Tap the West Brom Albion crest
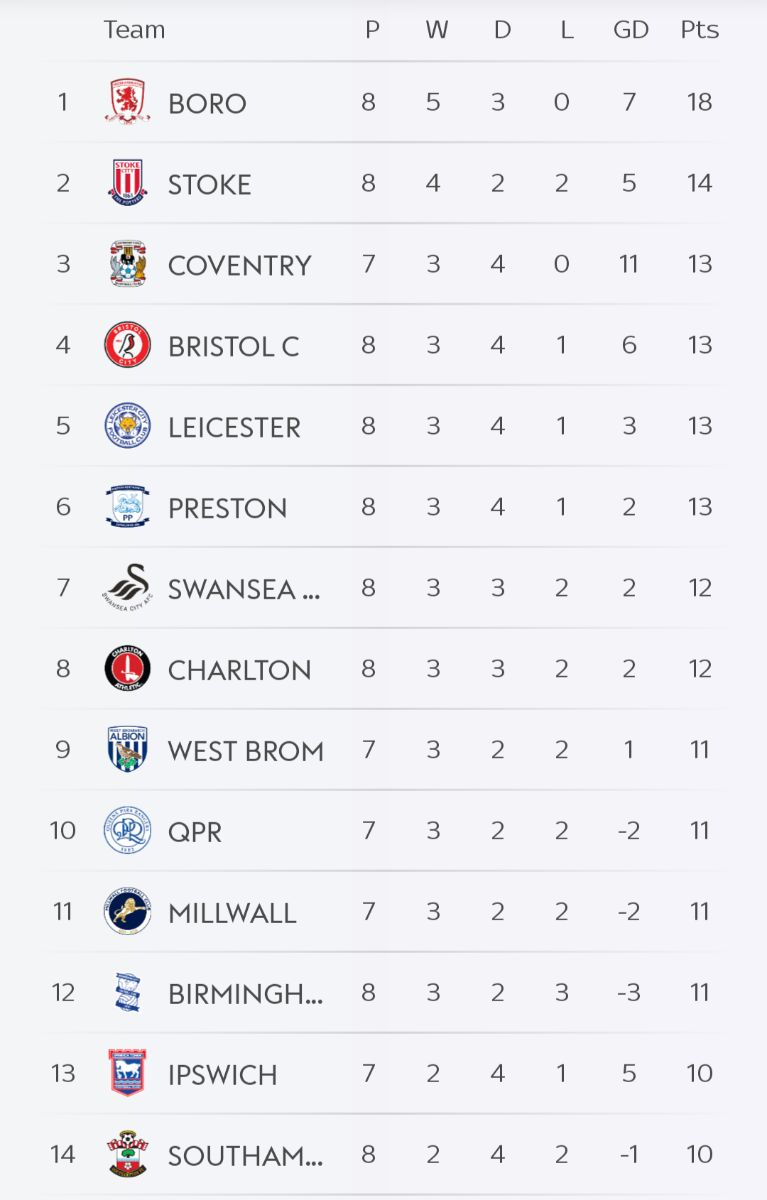Viewport: 767px width, 1200px height. pyautogui.click(x=128, y=750)
